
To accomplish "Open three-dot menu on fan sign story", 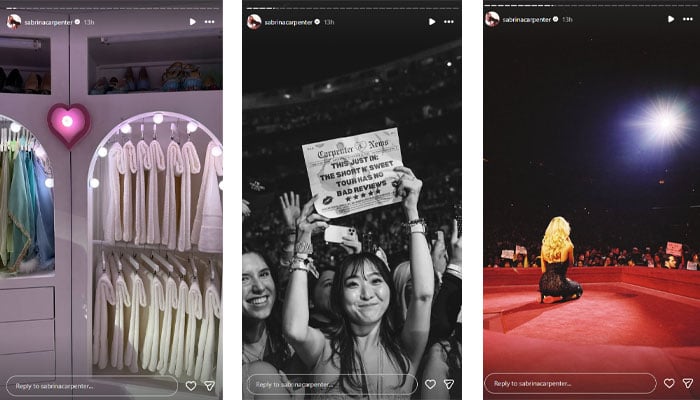I will (x=449, y=22).
